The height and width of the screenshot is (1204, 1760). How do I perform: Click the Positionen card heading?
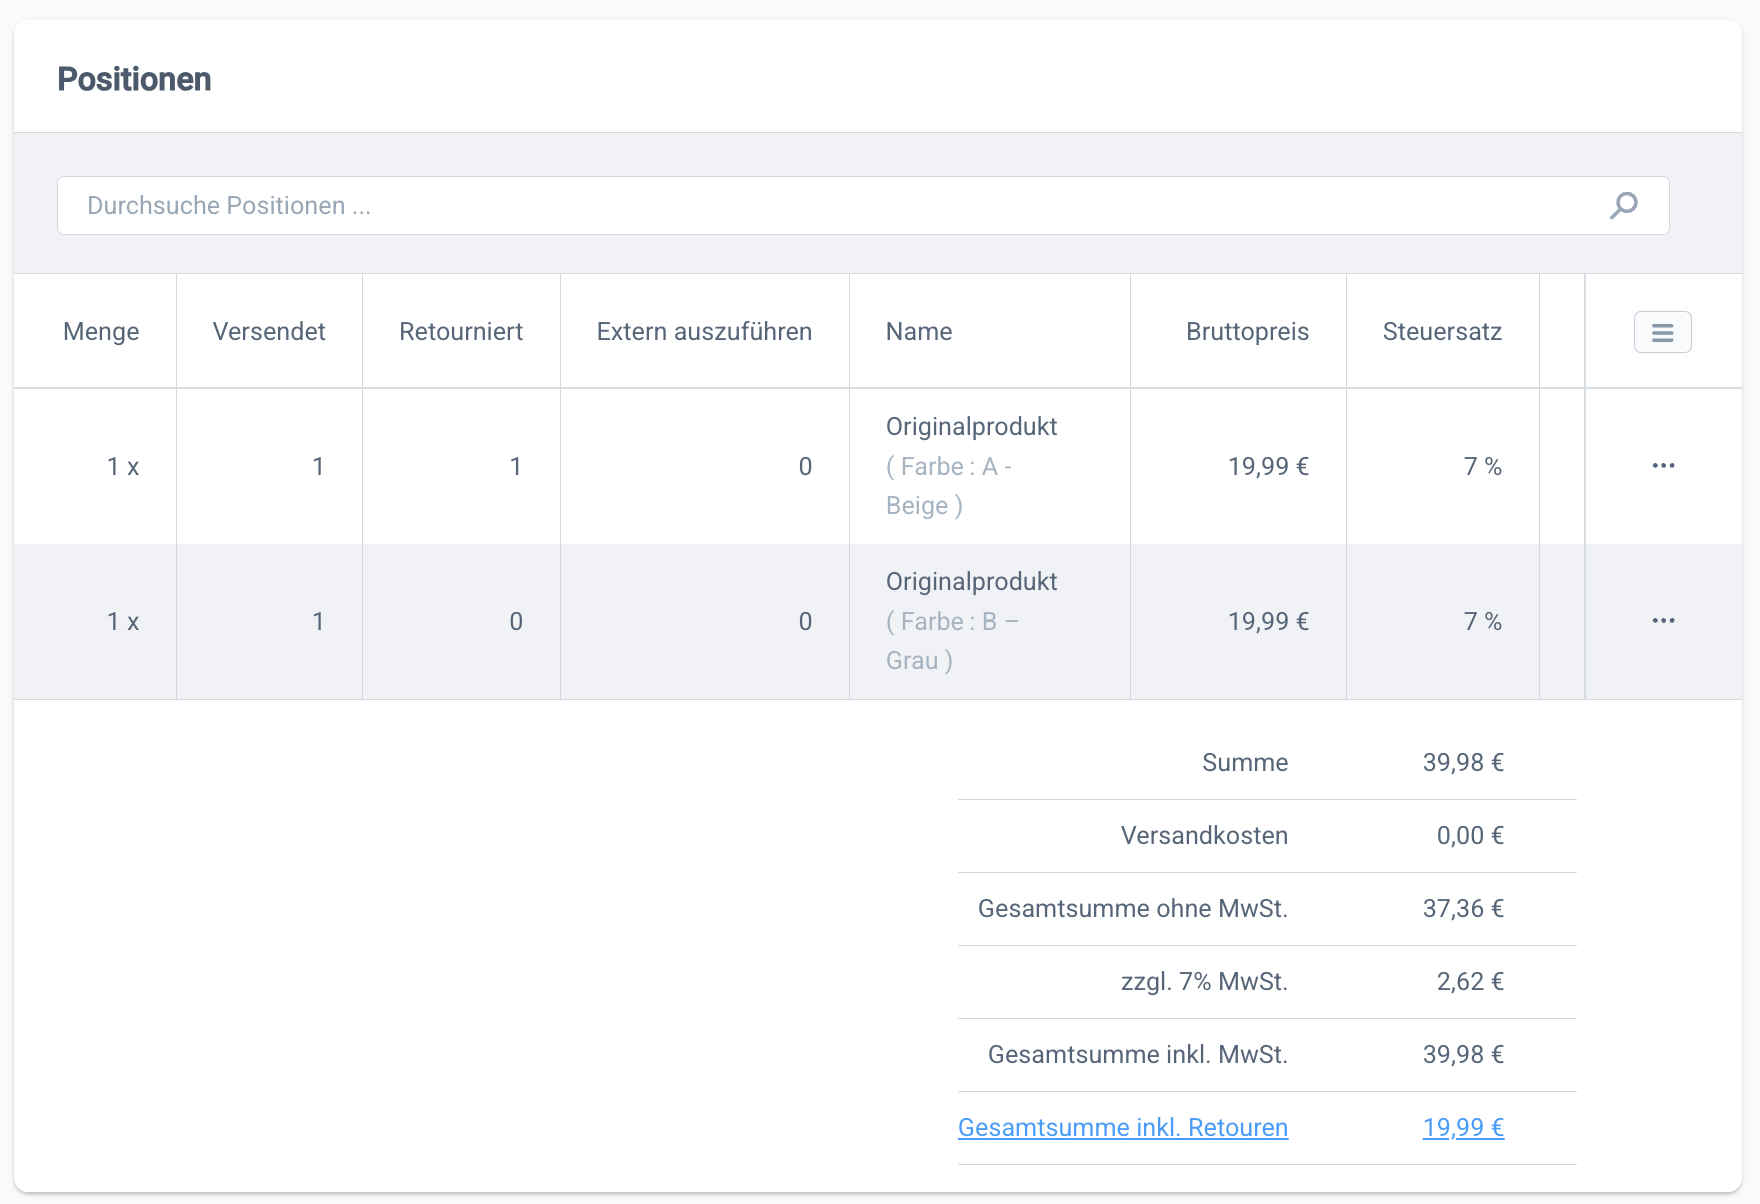pos(134,79)
